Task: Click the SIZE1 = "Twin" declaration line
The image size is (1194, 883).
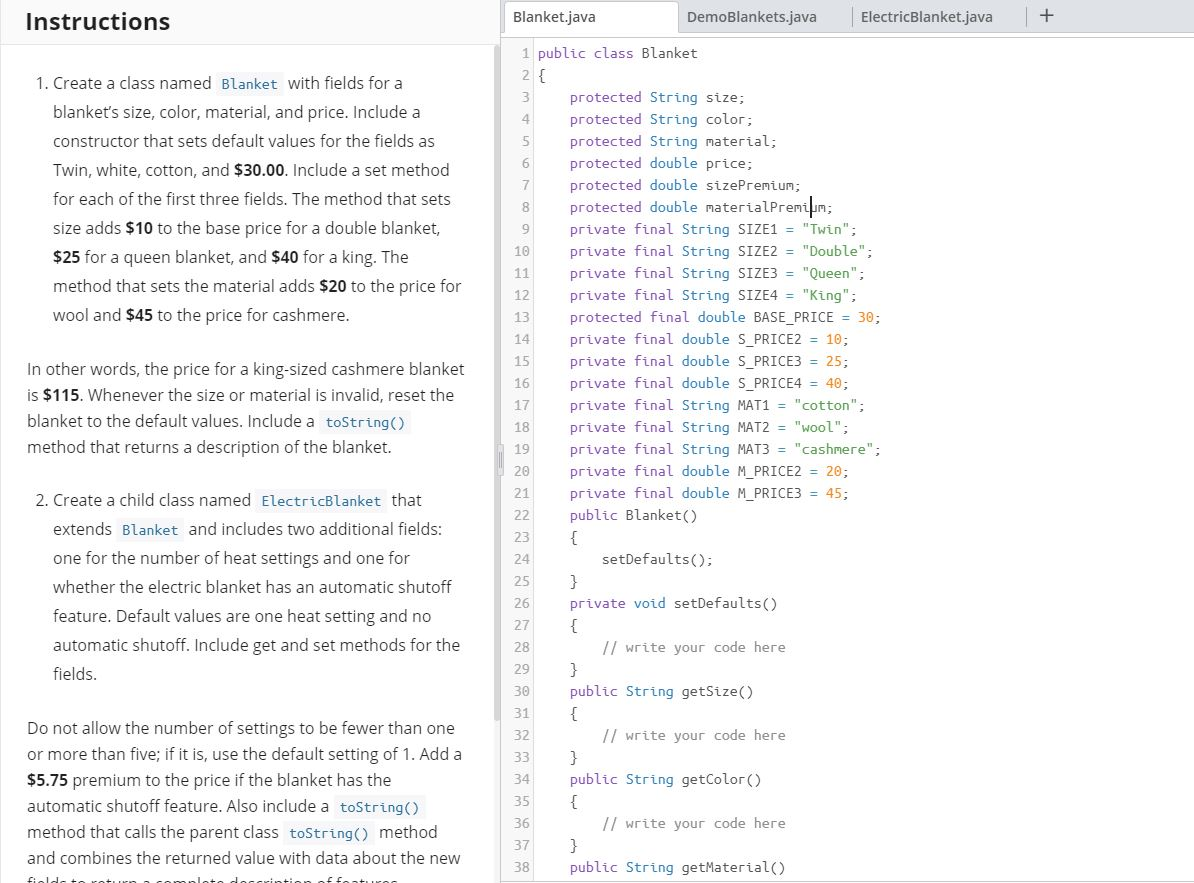Action: (713, 230)
